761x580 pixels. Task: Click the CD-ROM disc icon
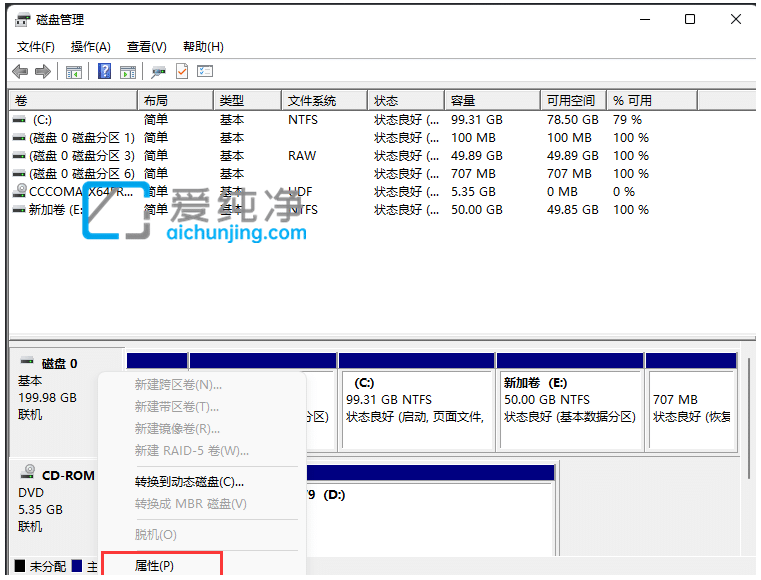point(28,472)
